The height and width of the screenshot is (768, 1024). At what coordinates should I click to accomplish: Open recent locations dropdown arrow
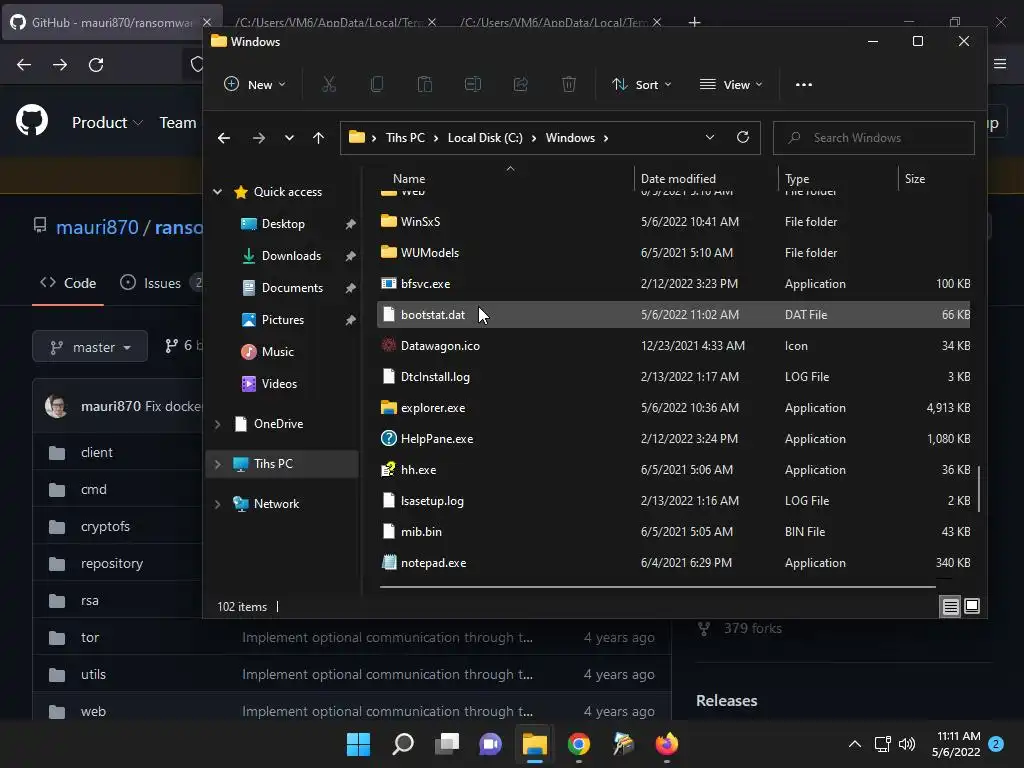click(289, 138)
